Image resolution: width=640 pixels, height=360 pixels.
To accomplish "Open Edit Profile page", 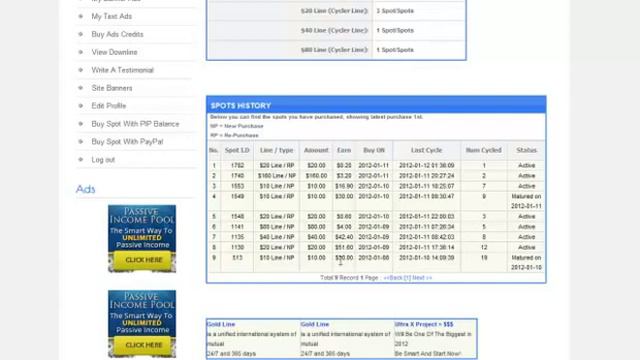I will (x=109, y=106).
